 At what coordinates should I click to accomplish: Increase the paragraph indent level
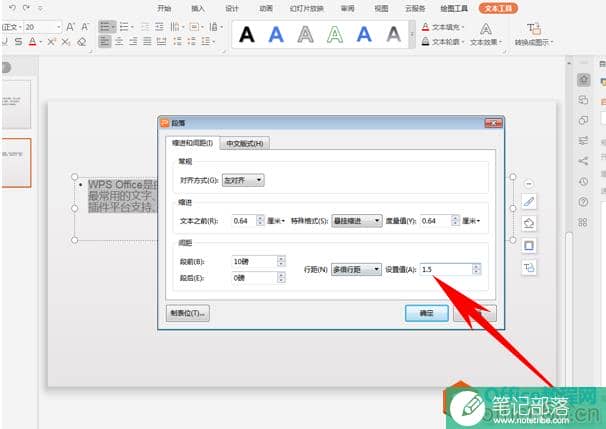(x=159, y=27)
